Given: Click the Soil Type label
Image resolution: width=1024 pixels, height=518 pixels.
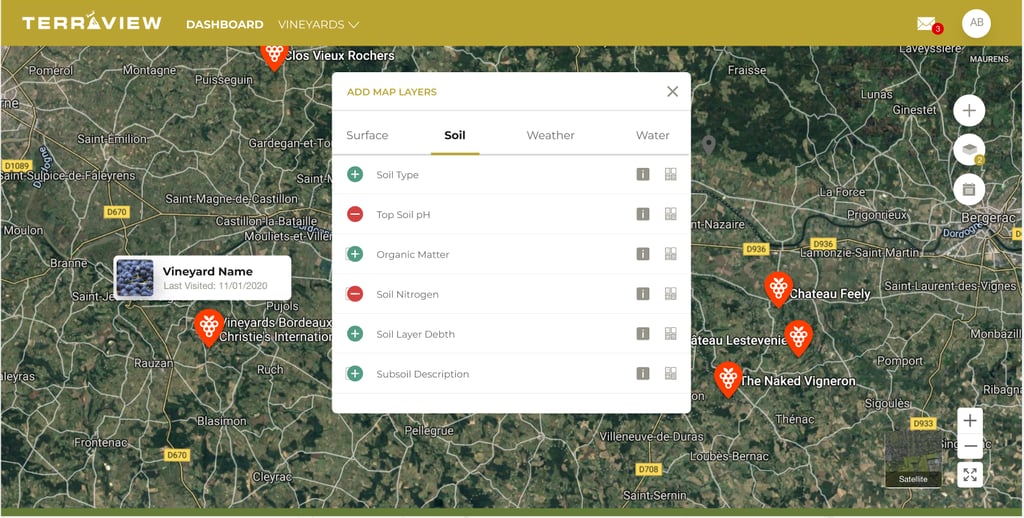Looking at the screenshot, I should click(x=397, y=175).
